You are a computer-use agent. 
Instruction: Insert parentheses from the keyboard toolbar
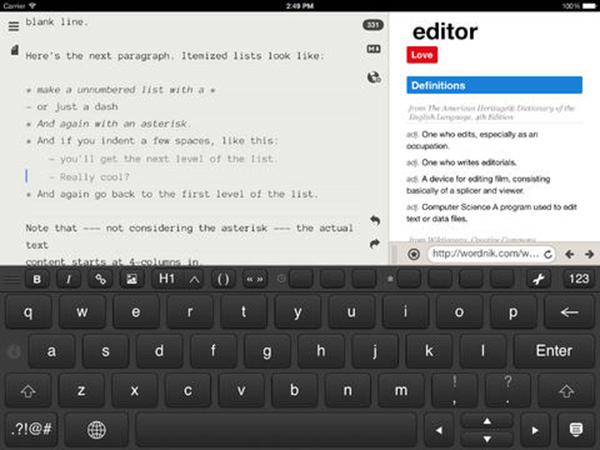(x=223, y=279)
